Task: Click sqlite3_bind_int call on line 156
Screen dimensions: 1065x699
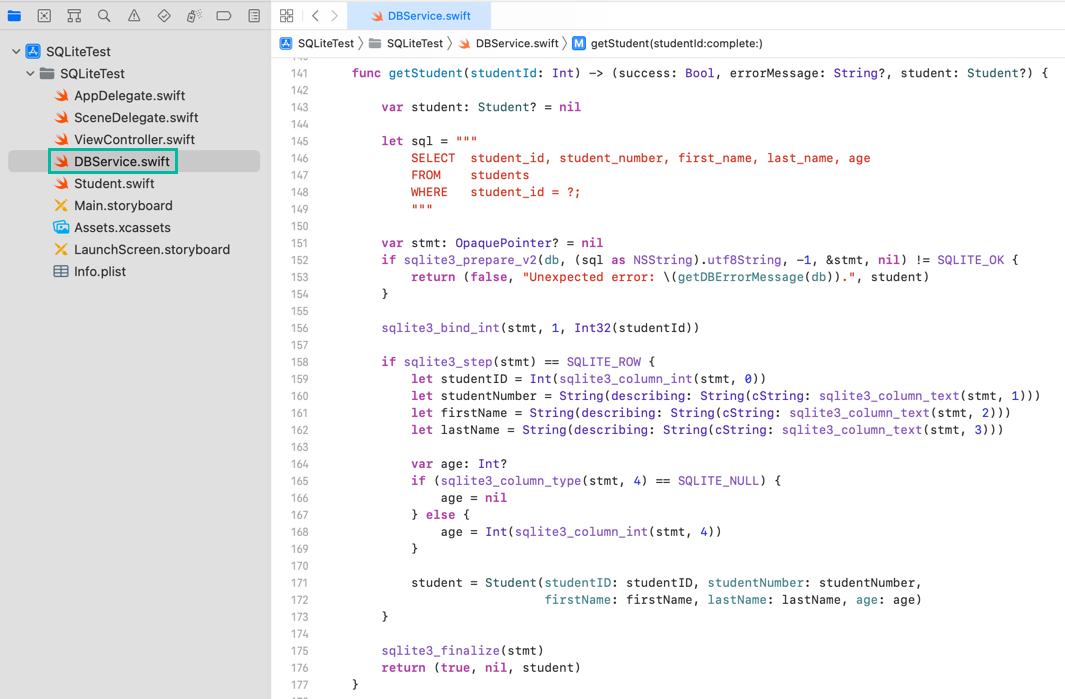Action: pyautogui.click(x=440, y=328)
